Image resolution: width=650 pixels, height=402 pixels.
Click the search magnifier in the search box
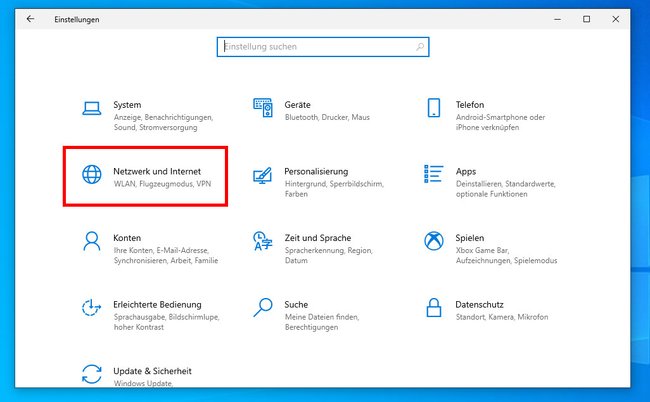tap(420, 47)
